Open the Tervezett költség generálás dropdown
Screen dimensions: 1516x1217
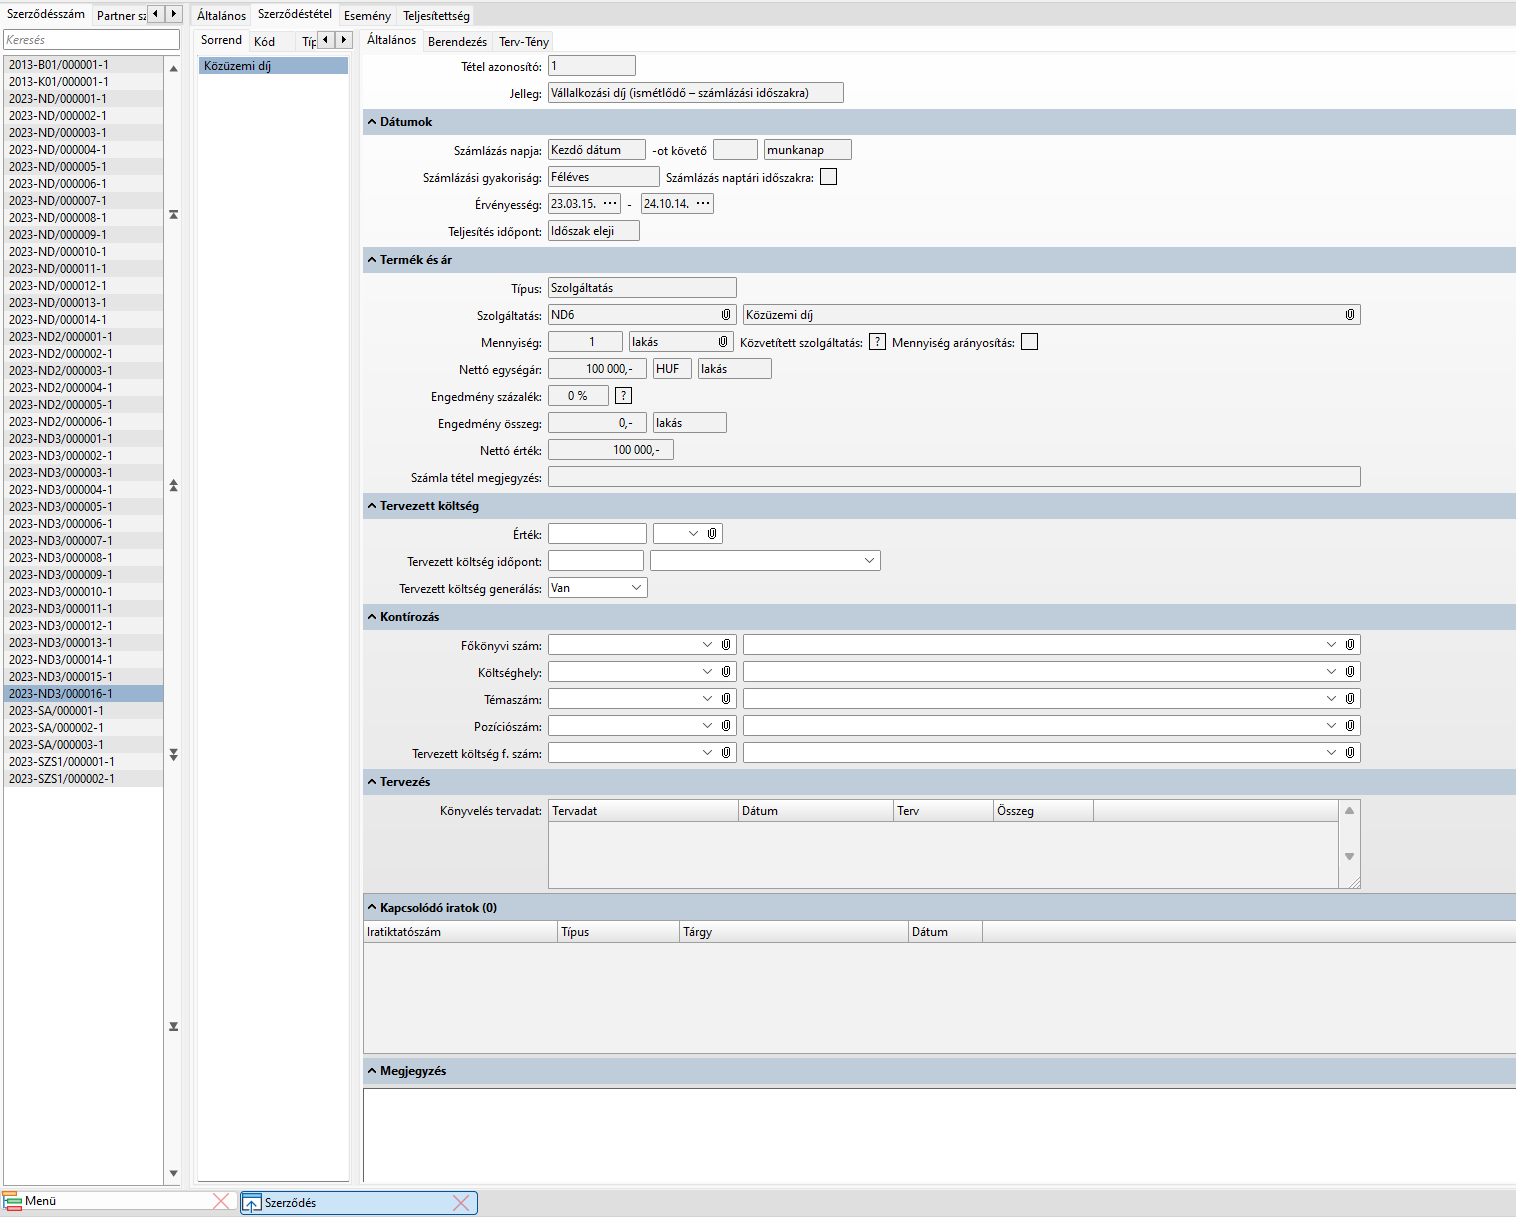(x=636, y=588)
